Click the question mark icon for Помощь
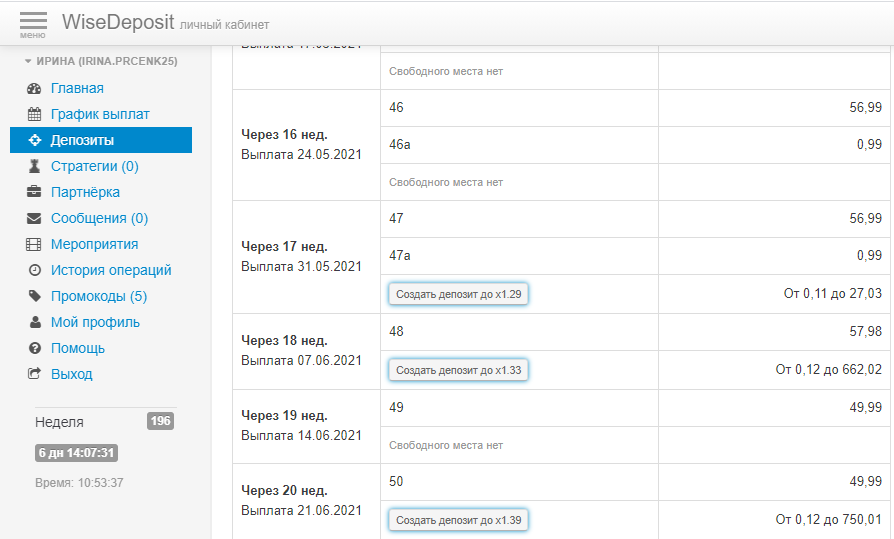894x539 pixels. (x=34, y=349)
